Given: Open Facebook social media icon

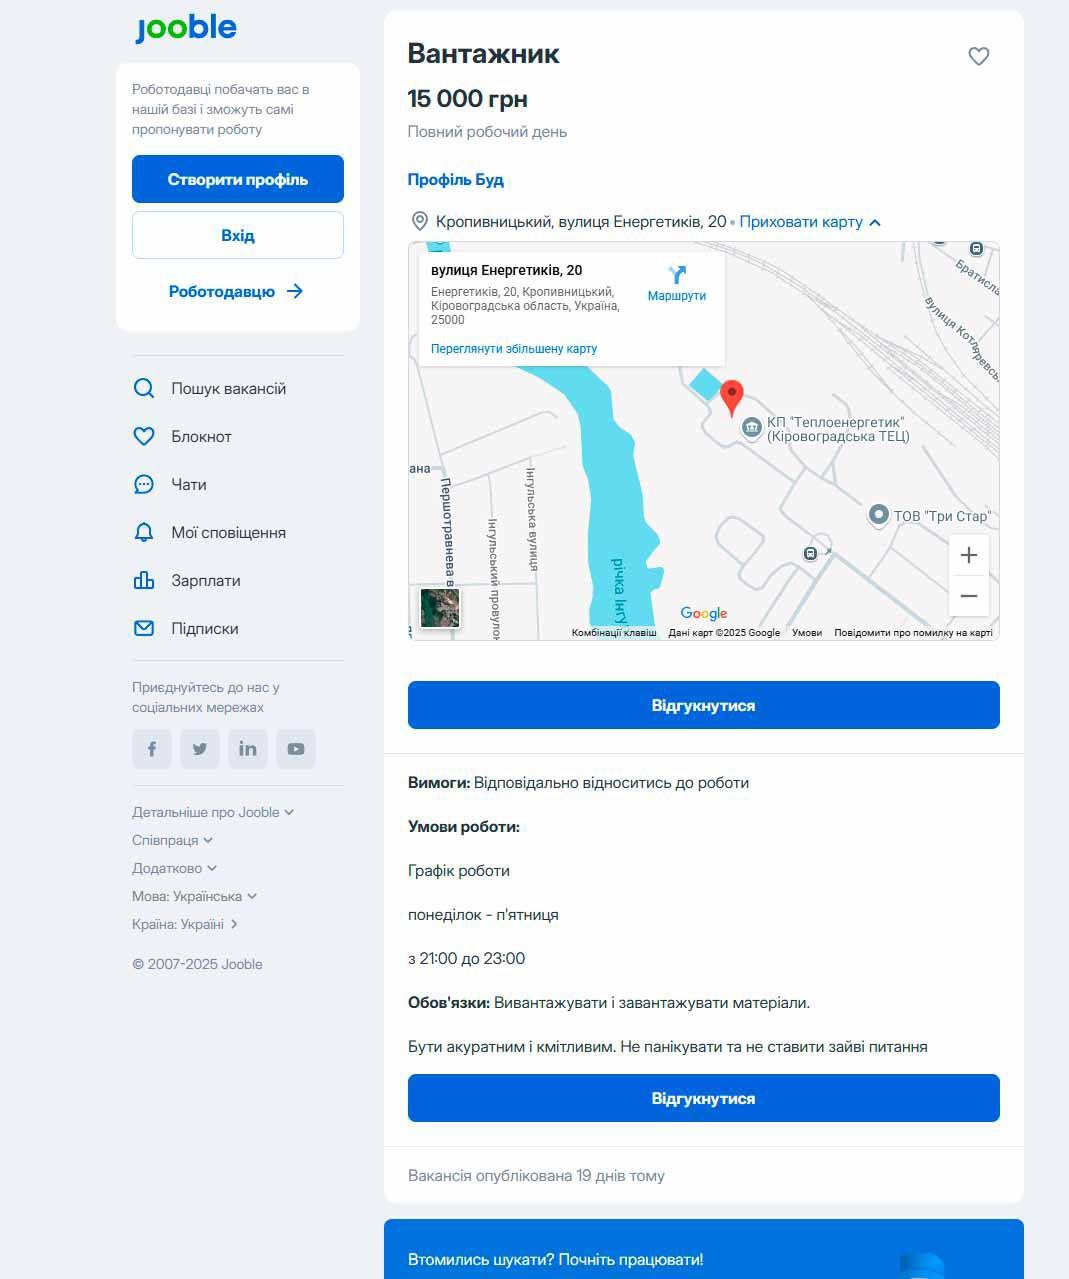Looking at the screenshot, I should click(152, 749).
